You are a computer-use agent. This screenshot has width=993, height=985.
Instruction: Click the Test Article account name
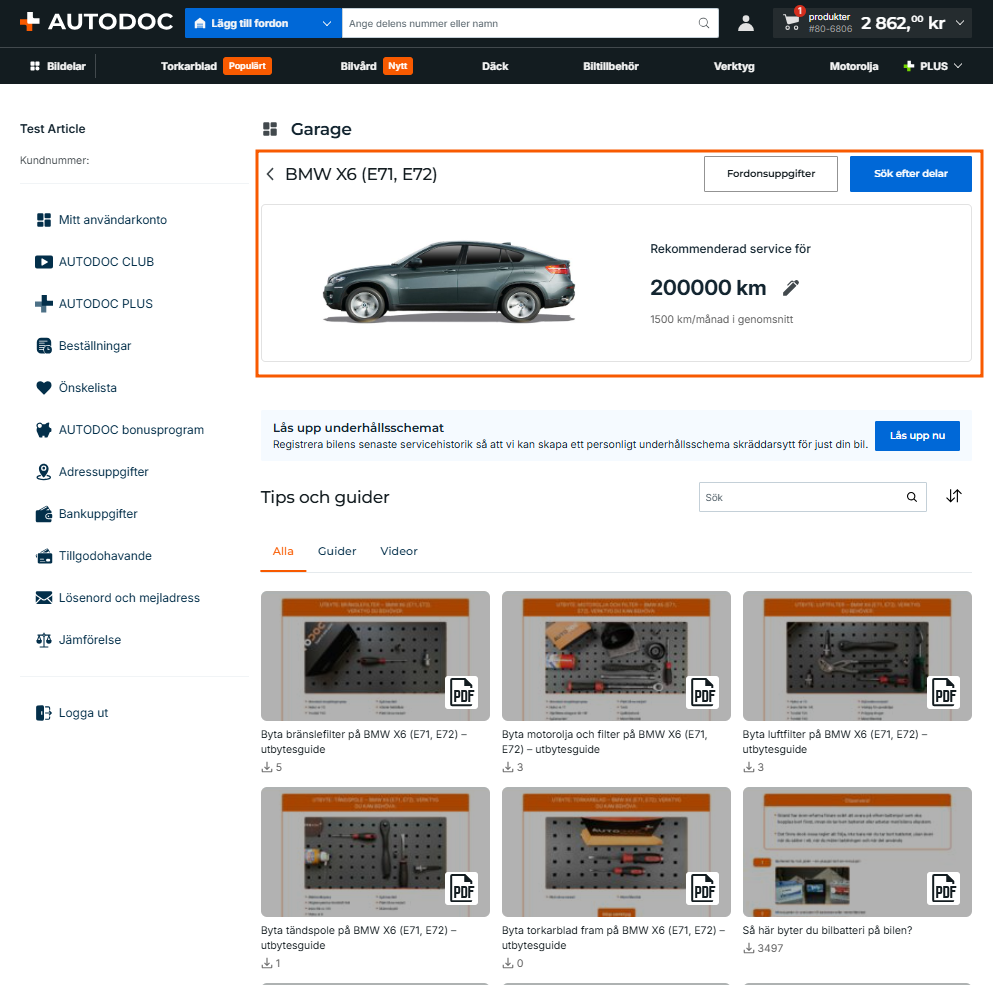click(x=53, y=129)
